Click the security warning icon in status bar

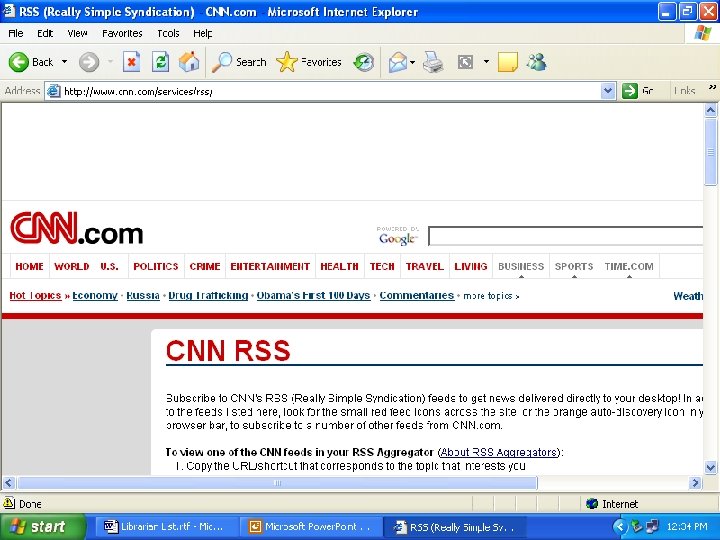click(9, 503)
